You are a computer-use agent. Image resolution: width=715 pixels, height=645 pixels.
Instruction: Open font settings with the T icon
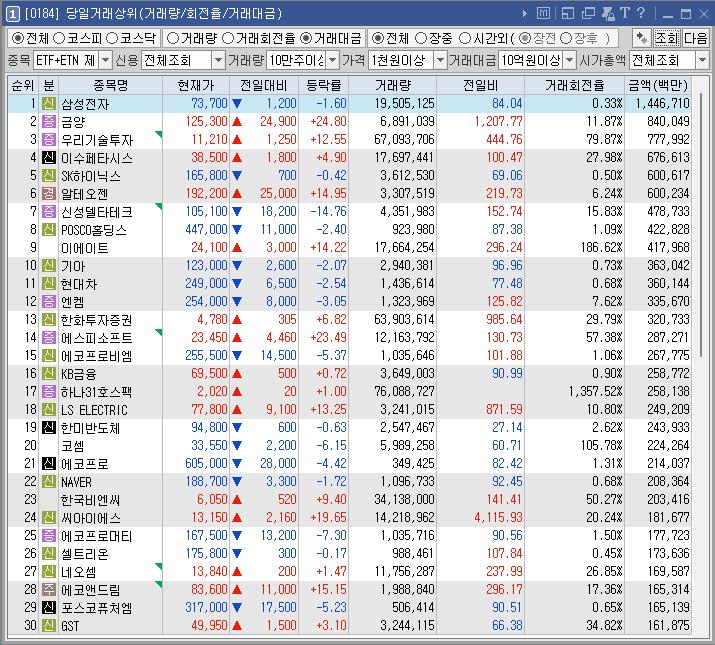point(625,13)
